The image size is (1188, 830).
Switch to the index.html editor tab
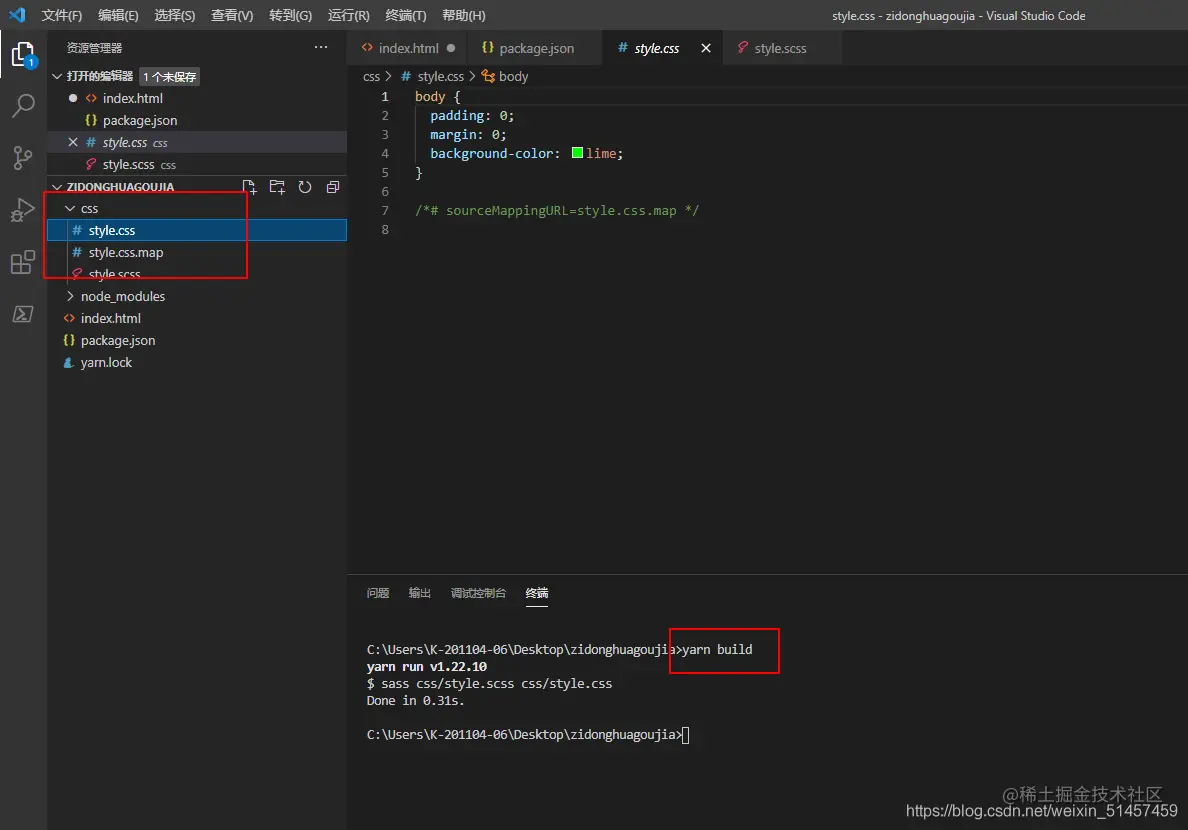[408, 48]
